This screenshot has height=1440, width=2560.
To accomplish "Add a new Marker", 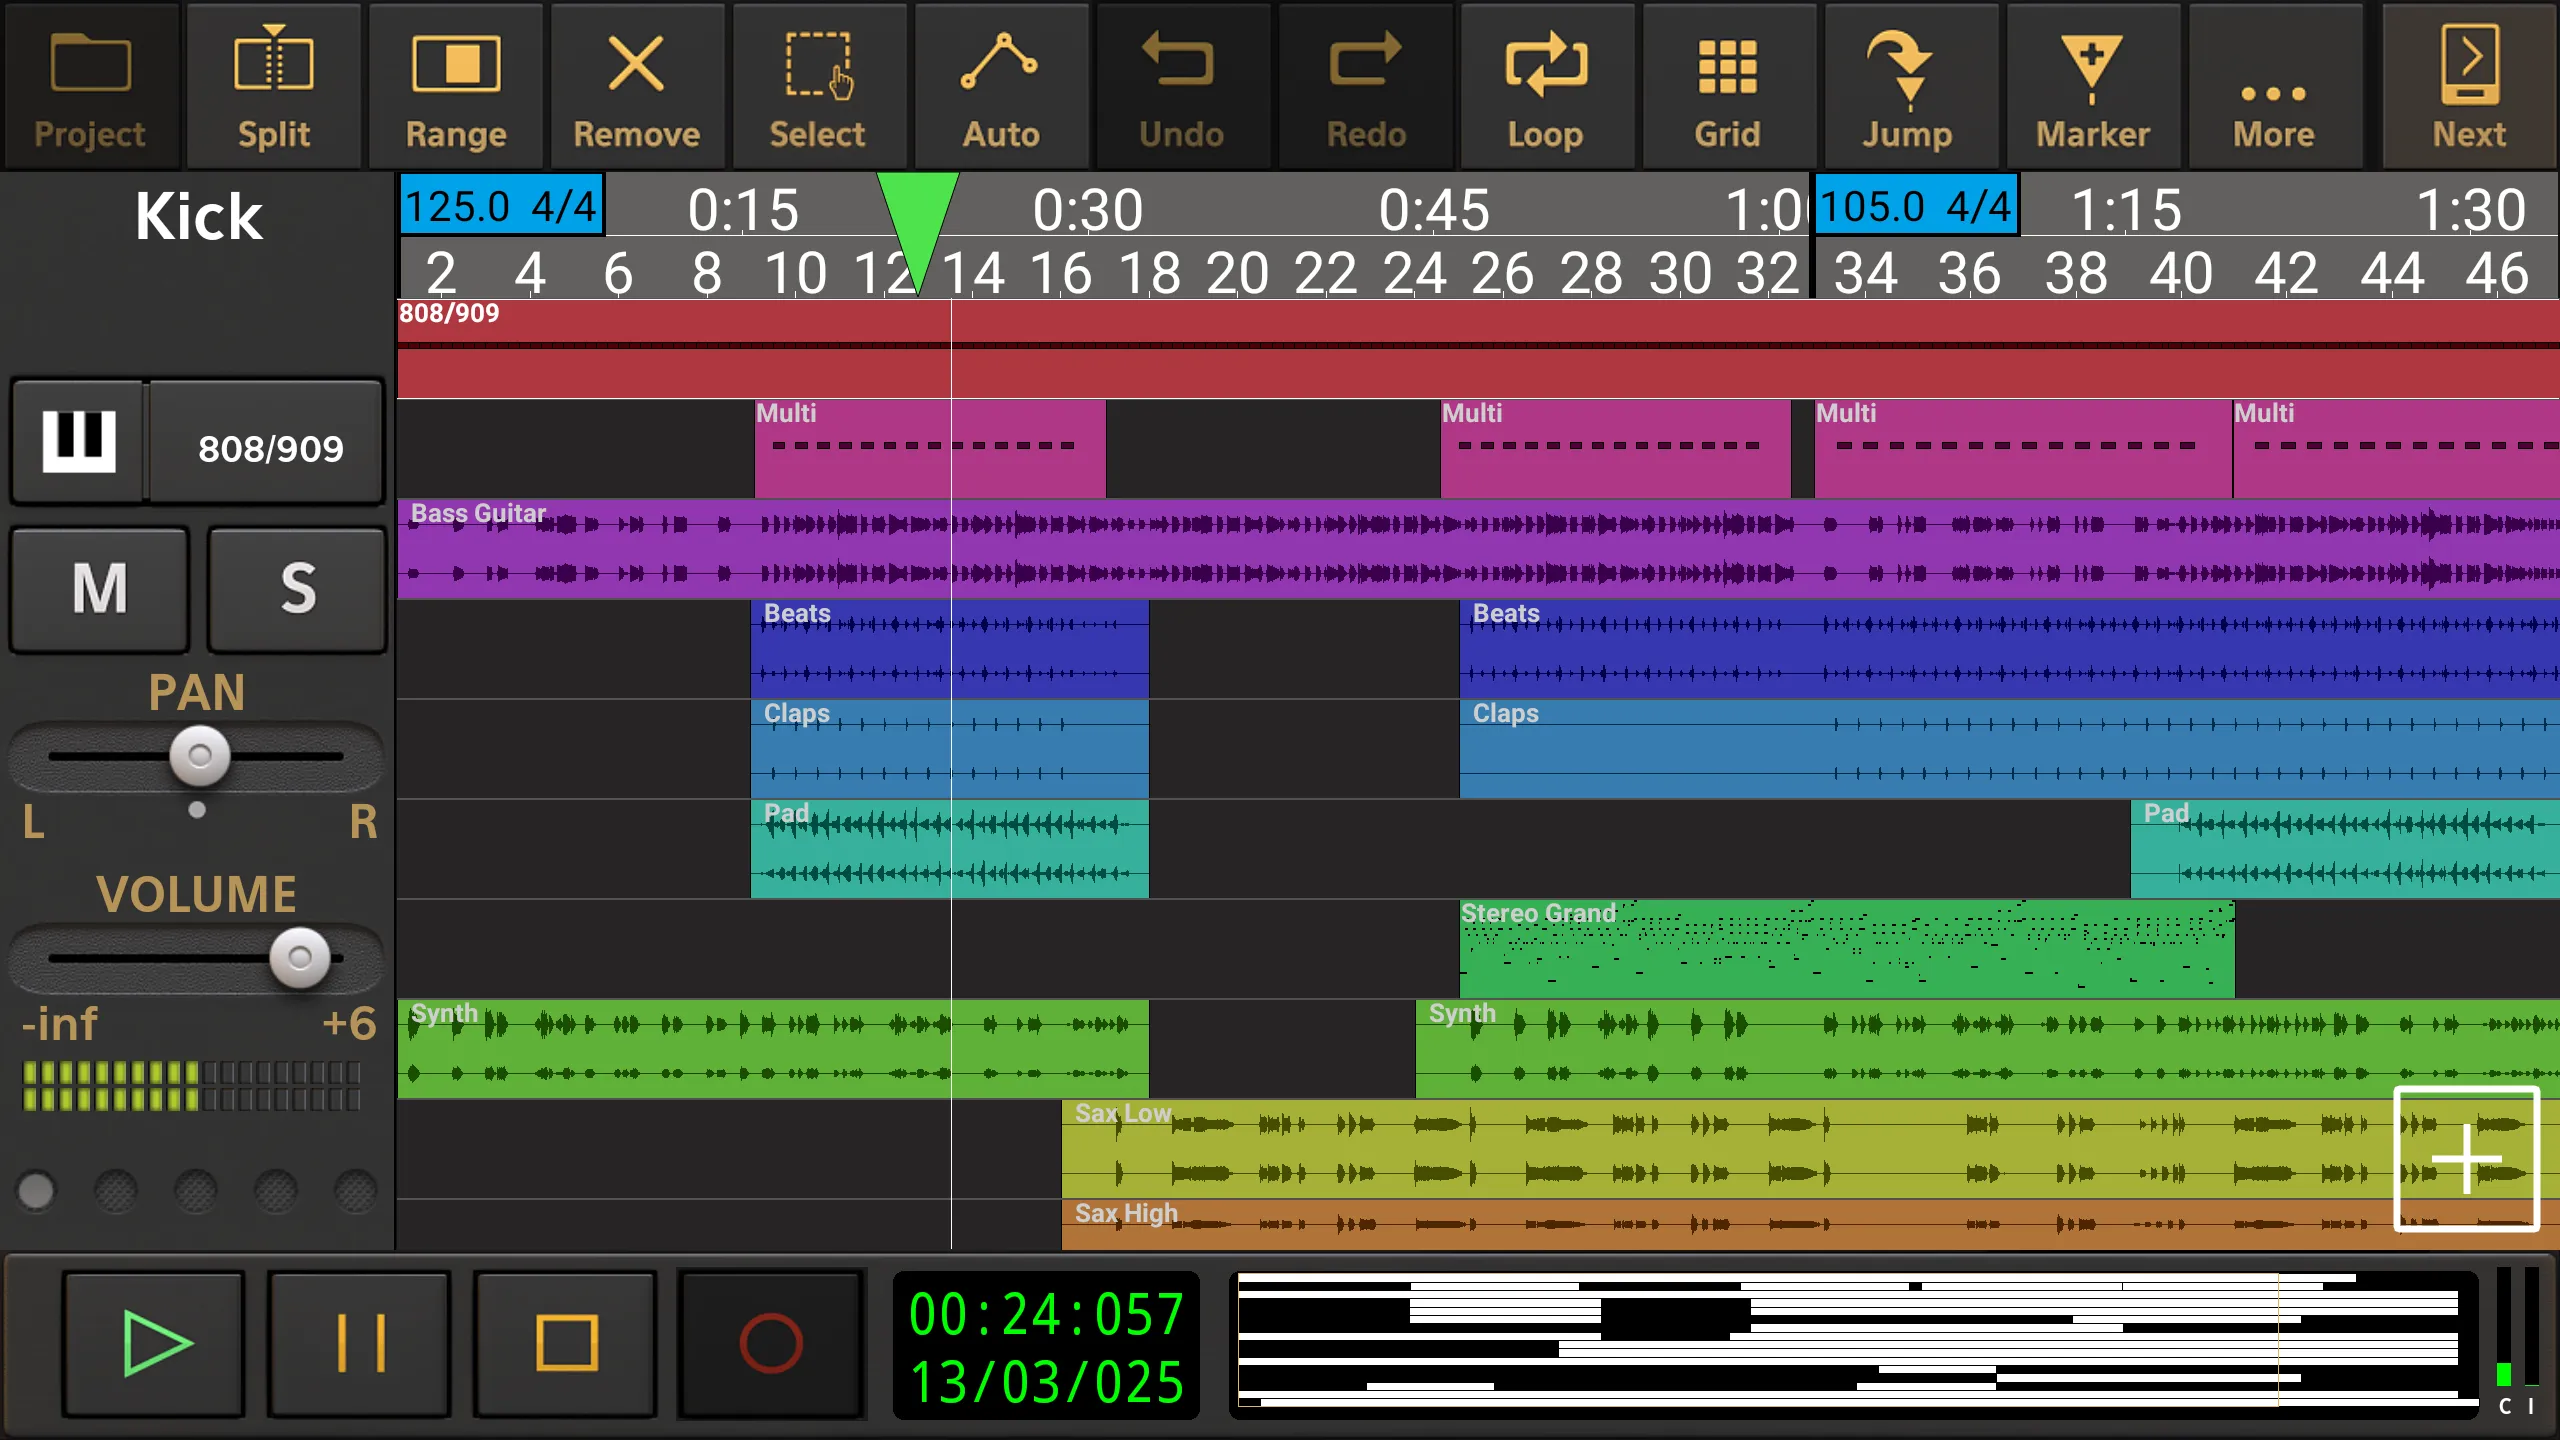I will coord(2091,84).
